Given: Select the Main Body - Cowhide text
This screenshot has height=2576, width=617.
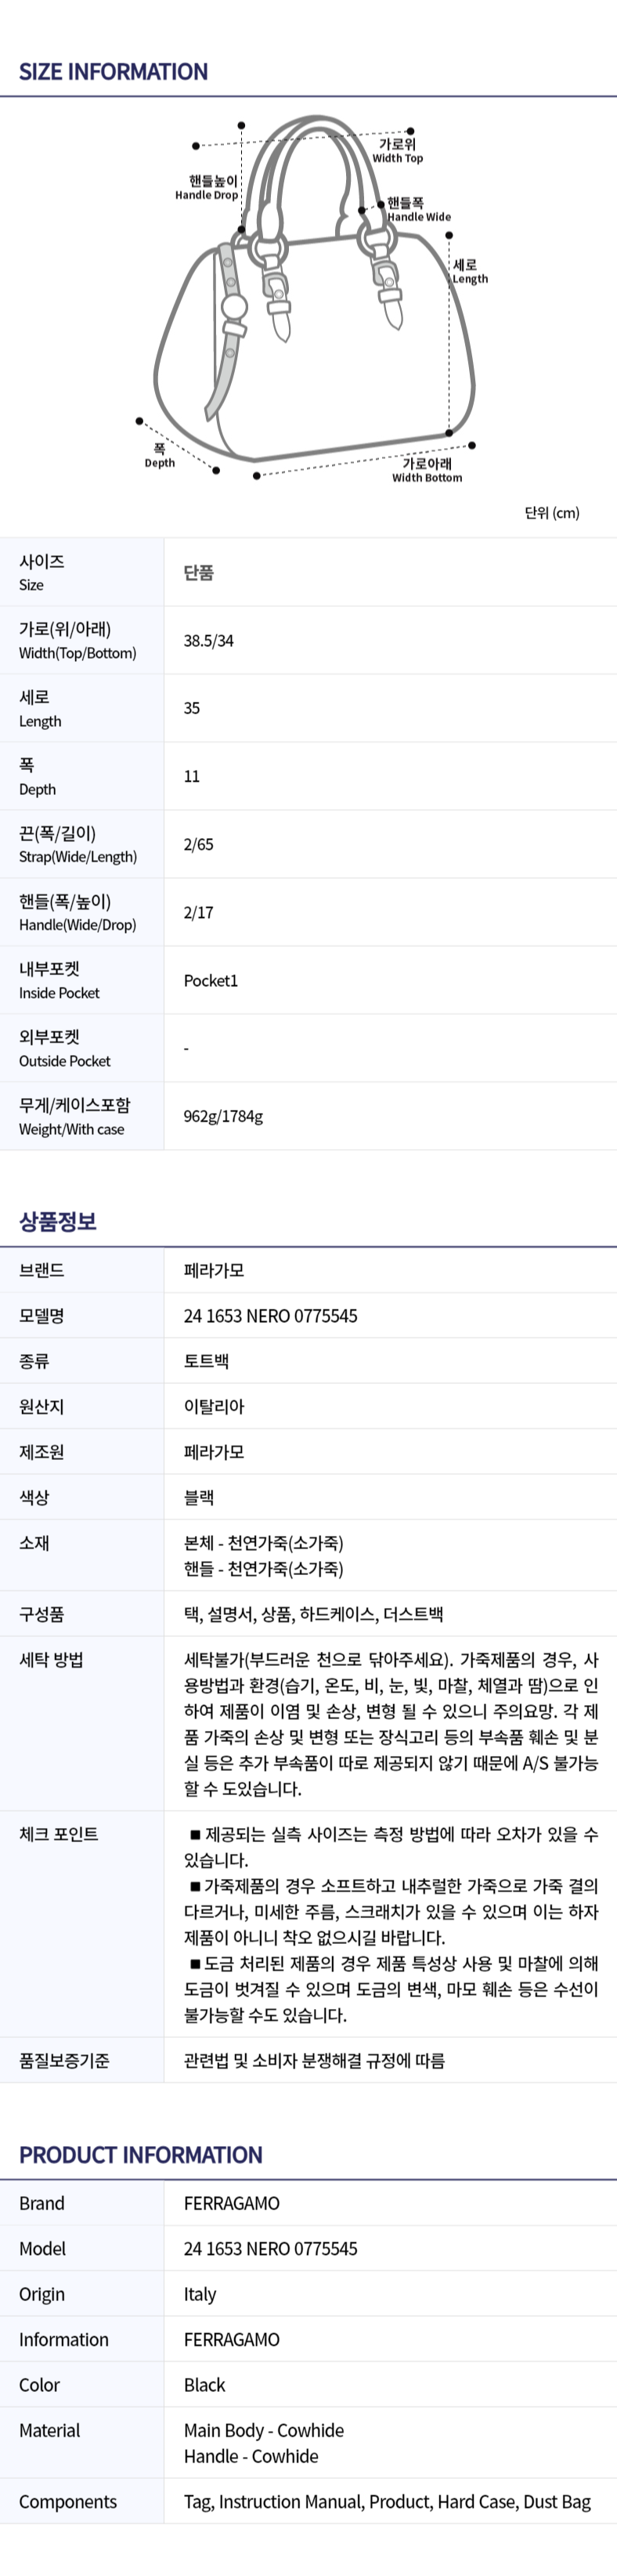Looking at the screenshot, I should (264, 2430).
